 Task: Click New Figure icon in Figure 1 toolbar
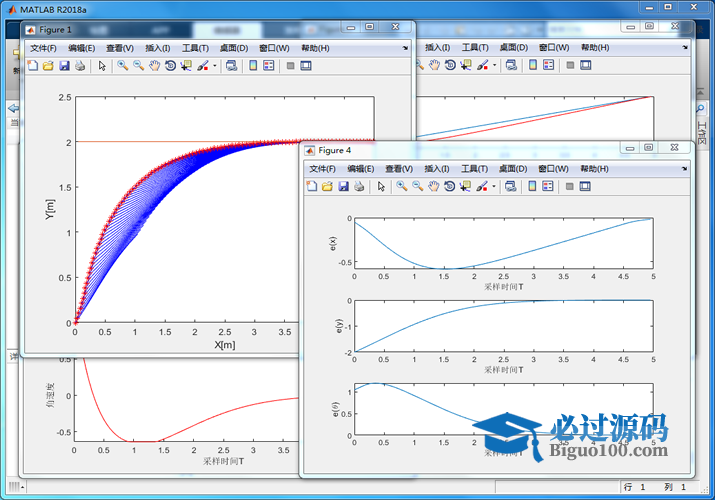(32, 66)
